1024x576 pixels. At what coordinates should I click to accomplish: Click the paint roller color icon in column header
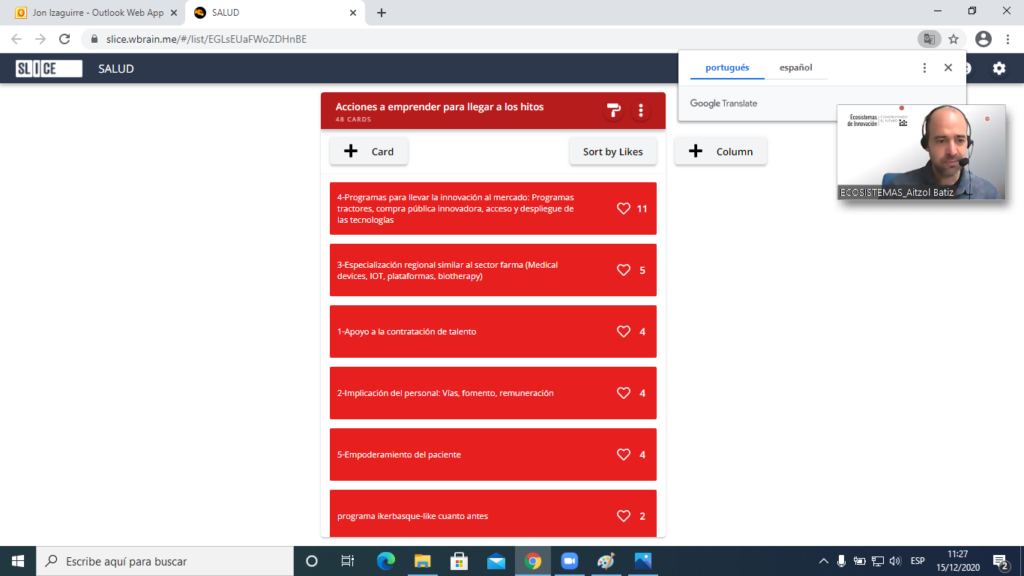pos(614,110)
